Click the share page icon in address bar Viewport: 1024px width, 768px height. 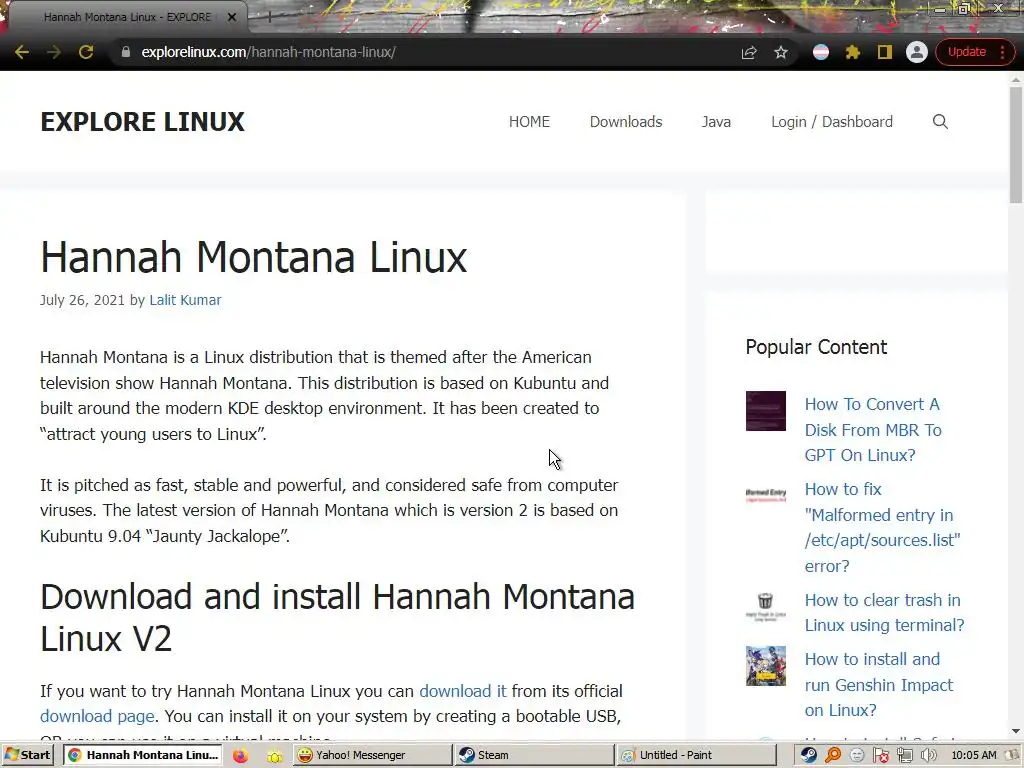(x=749, y=52)
